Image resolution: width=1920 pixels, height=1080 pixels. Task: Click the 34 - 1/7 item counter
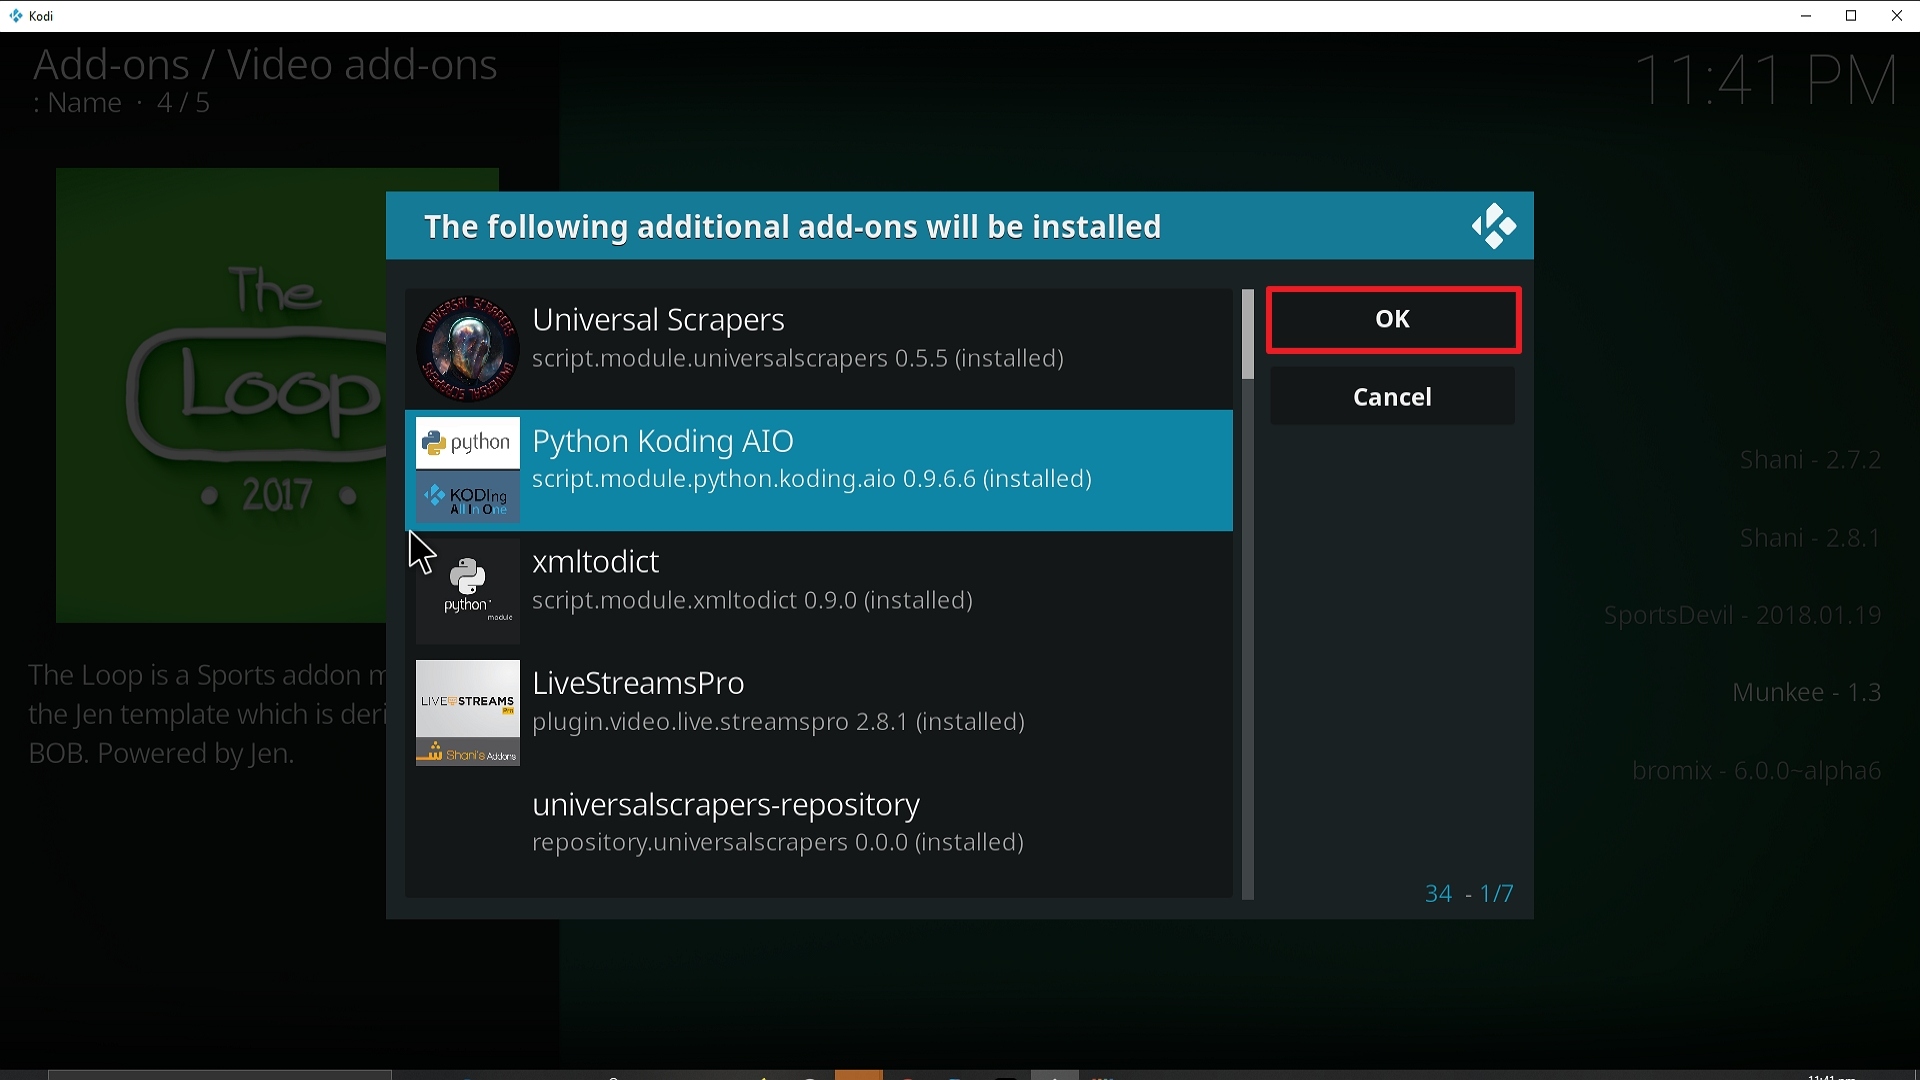1469,894
